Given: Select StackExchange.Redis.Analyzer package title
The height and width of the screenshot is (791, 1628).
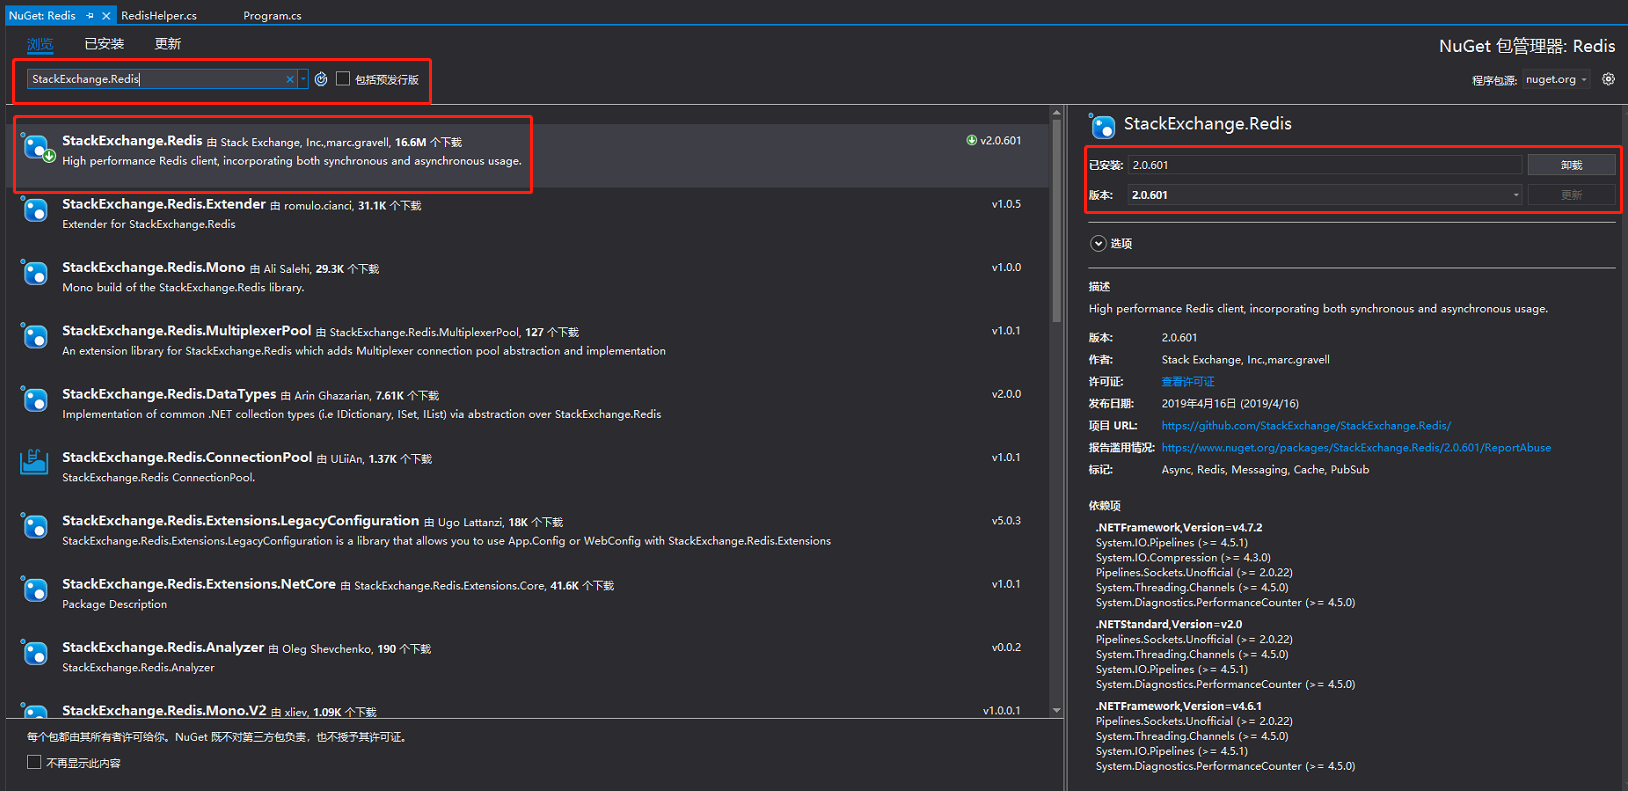Looking at the screenshot, I should point(163,647).
